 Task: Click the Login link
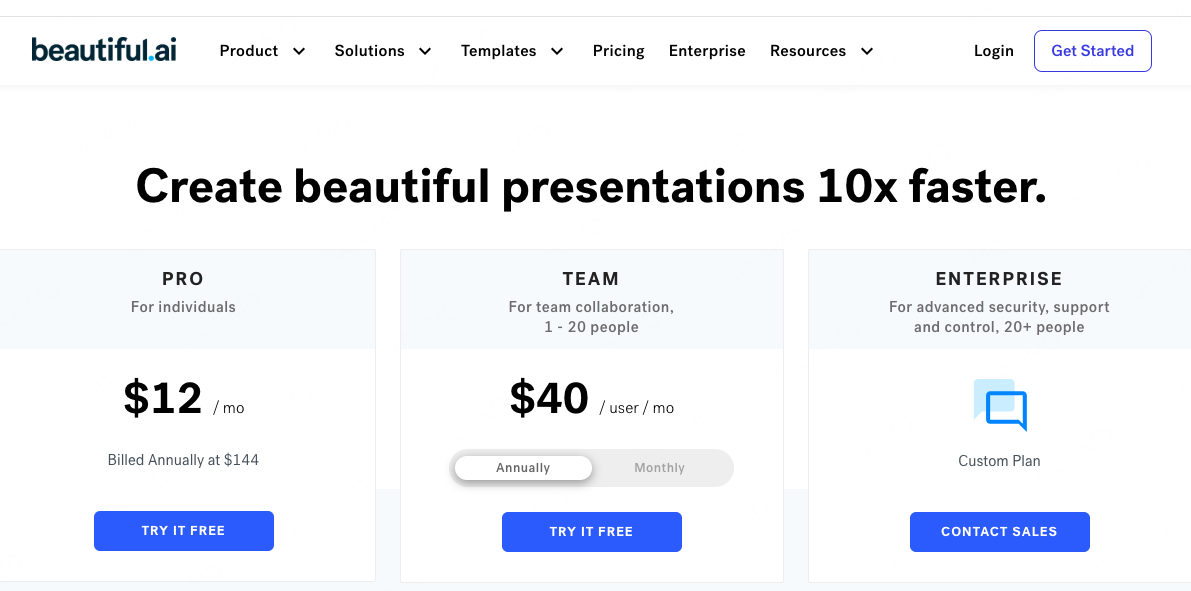[994, 51]
